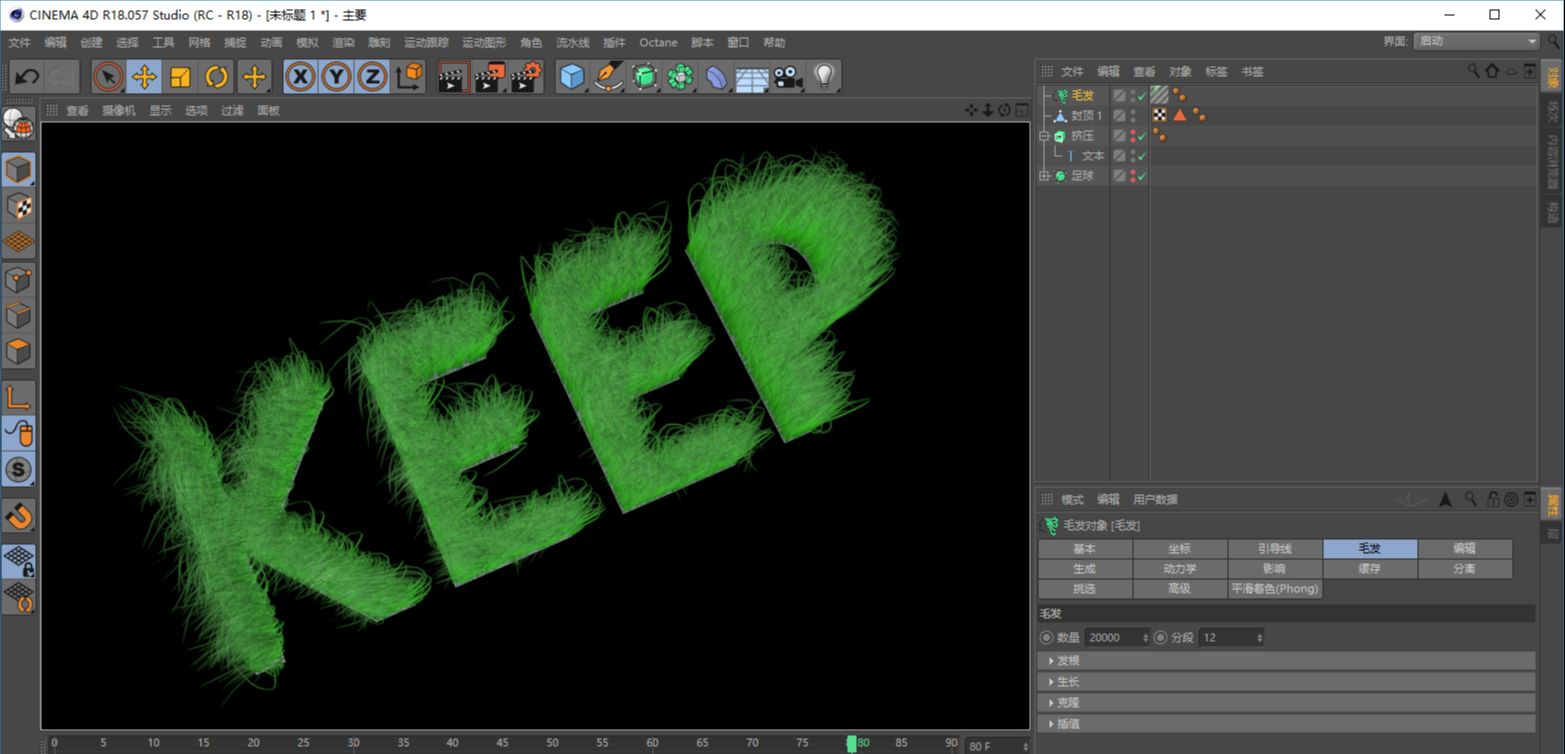Click the blue bend deformer icon
This screenshot has width=1565, height=754.
[x=716, y=77]
